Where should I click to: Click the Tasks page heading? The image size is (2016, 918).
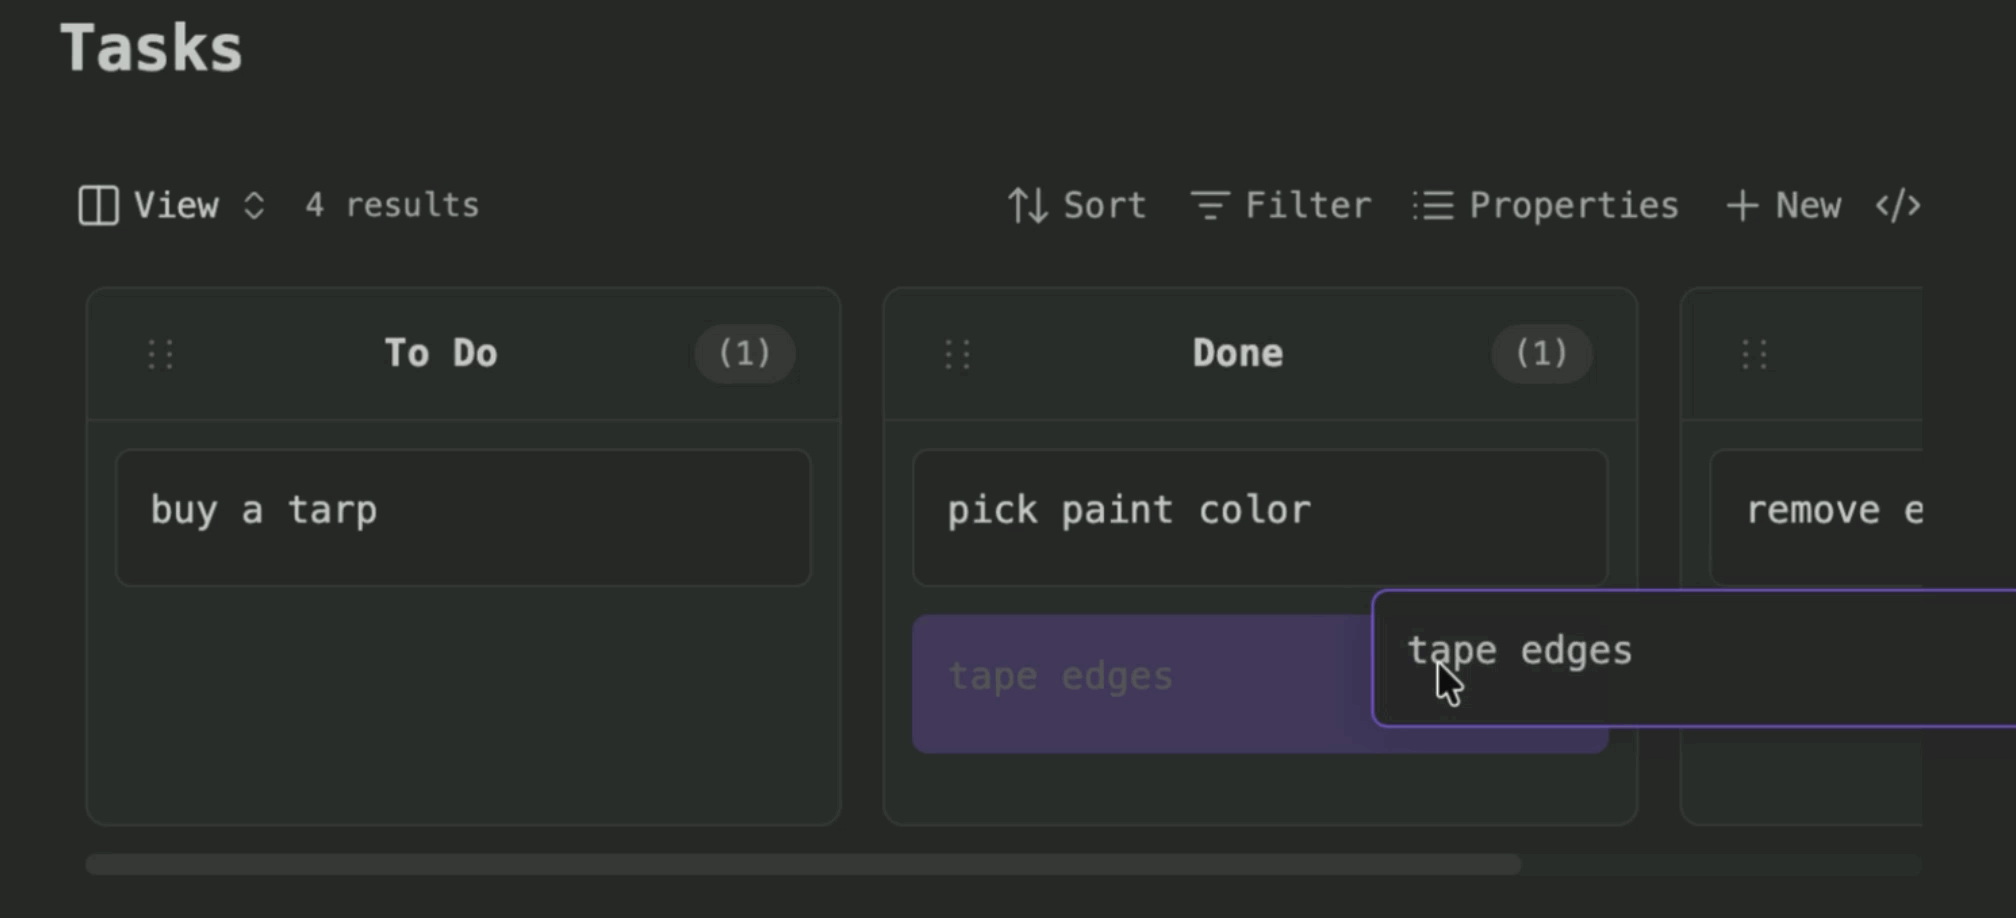151,48
